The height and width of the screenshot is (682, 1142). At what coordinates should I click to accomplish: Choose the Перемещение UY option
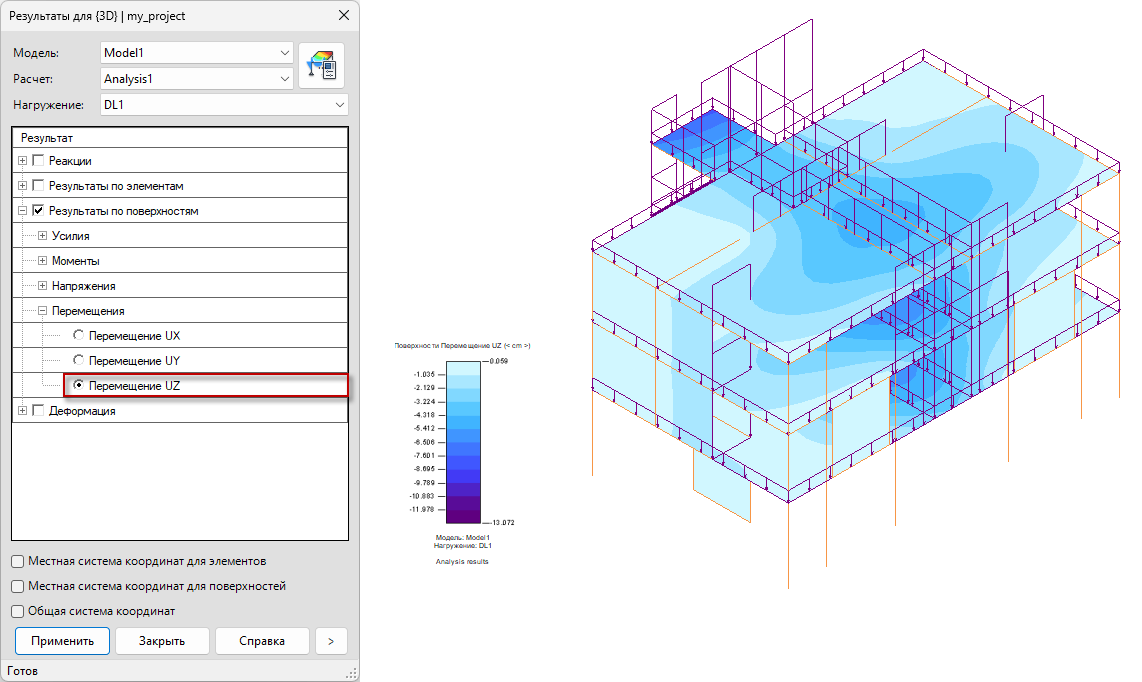click(79, 360)
